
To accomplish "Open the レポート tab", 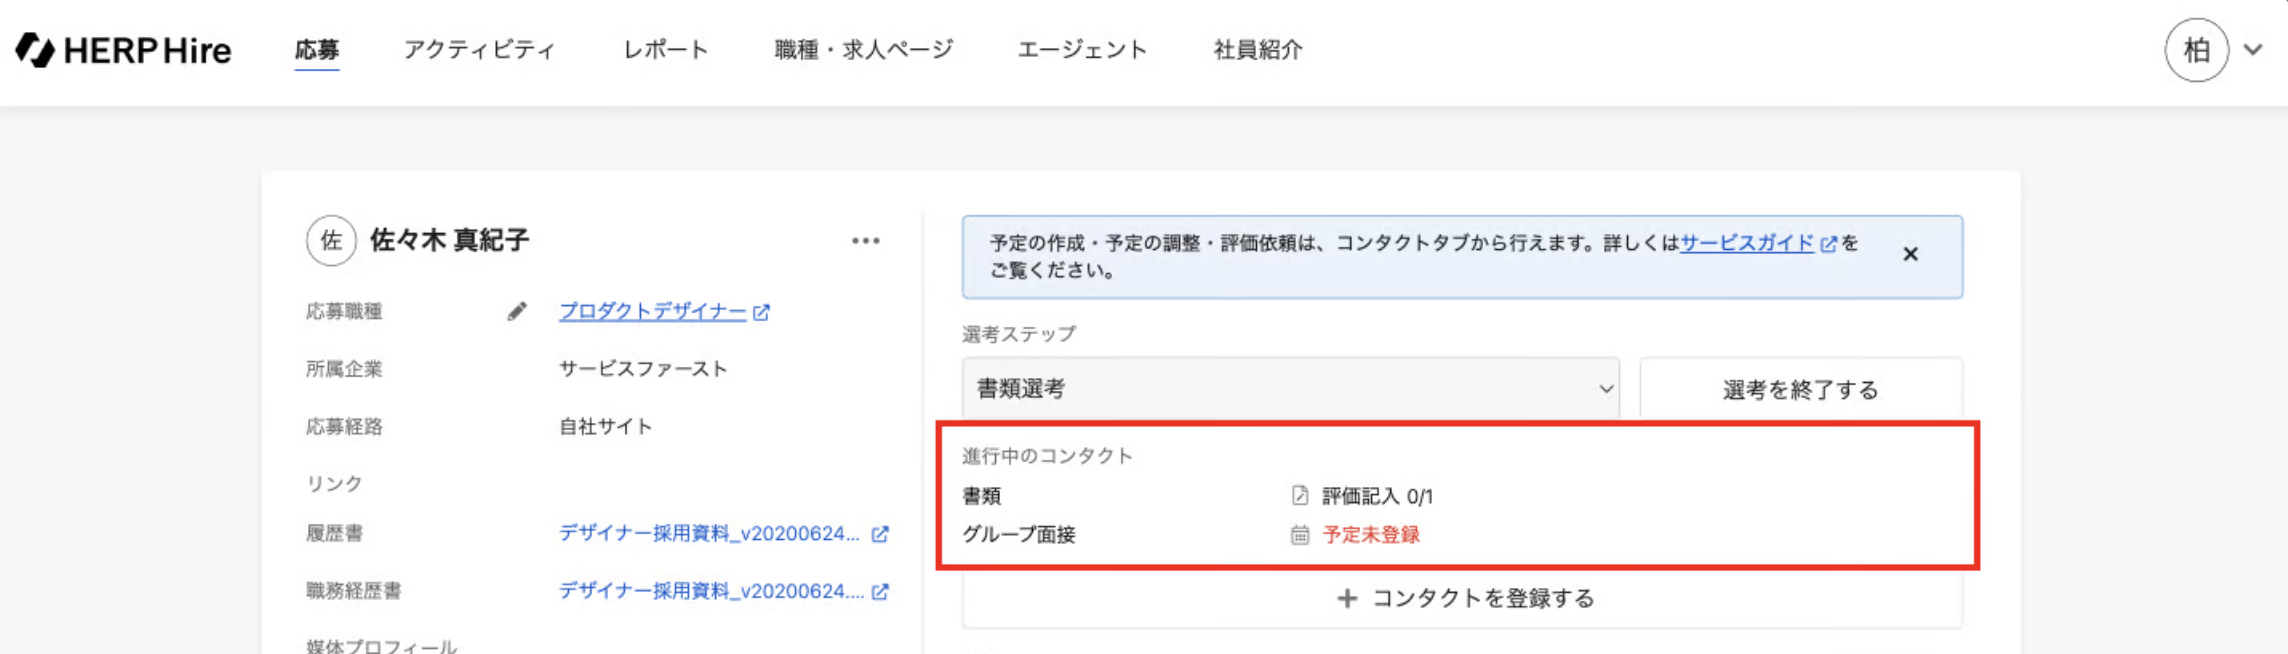I will [x=666, y=50].
